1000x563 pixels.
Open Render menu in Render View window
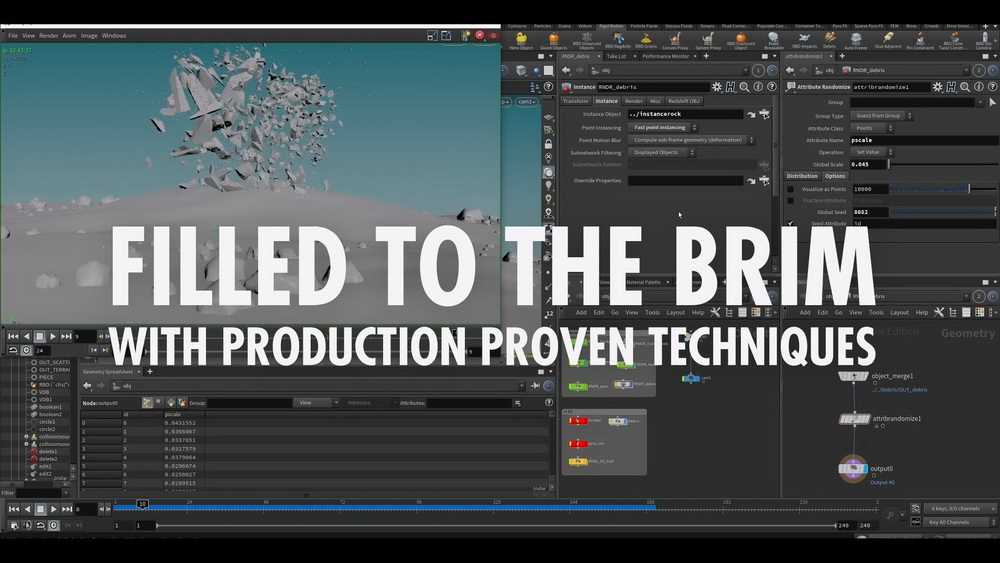point(48,36)
